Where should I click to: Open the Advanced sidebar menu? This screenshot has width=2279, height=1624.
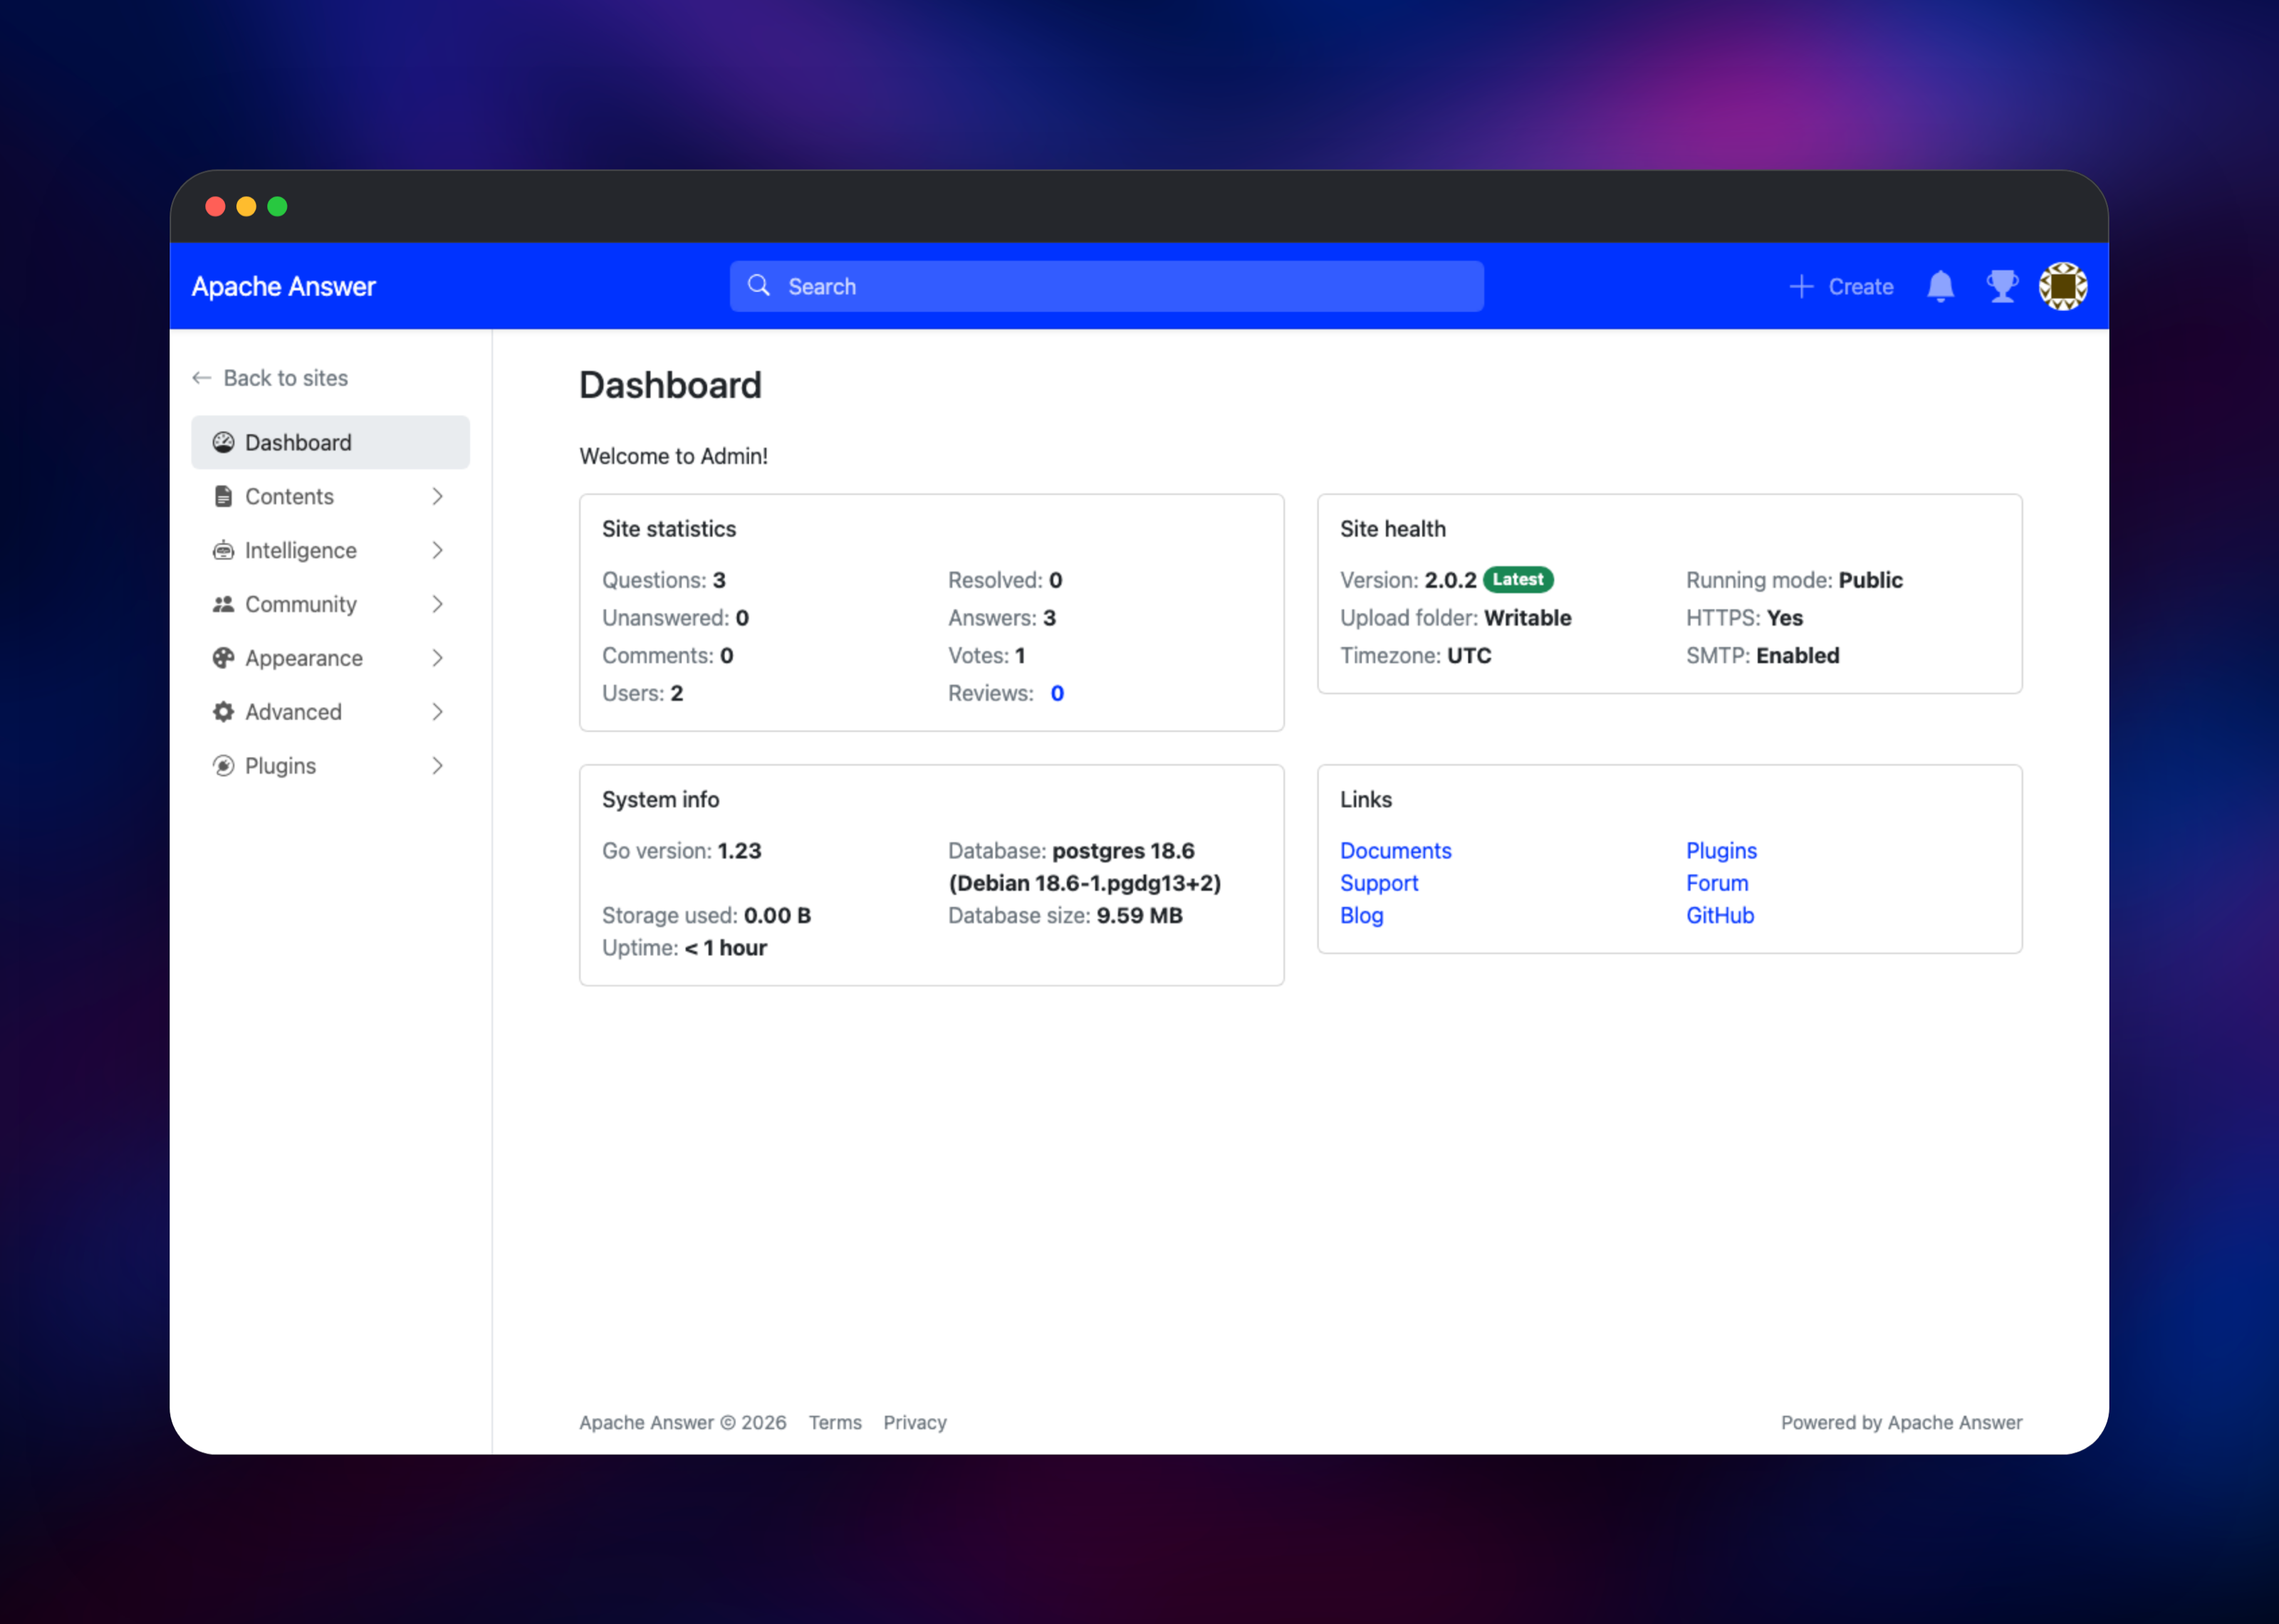(x=330, y=712)
